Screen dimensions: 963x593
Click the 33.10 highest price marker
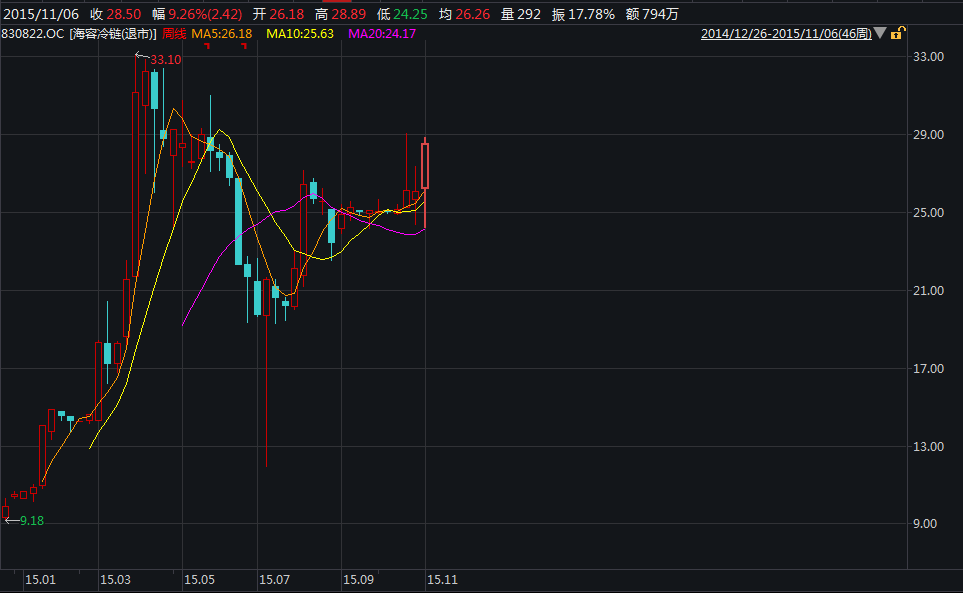(165, 60)
